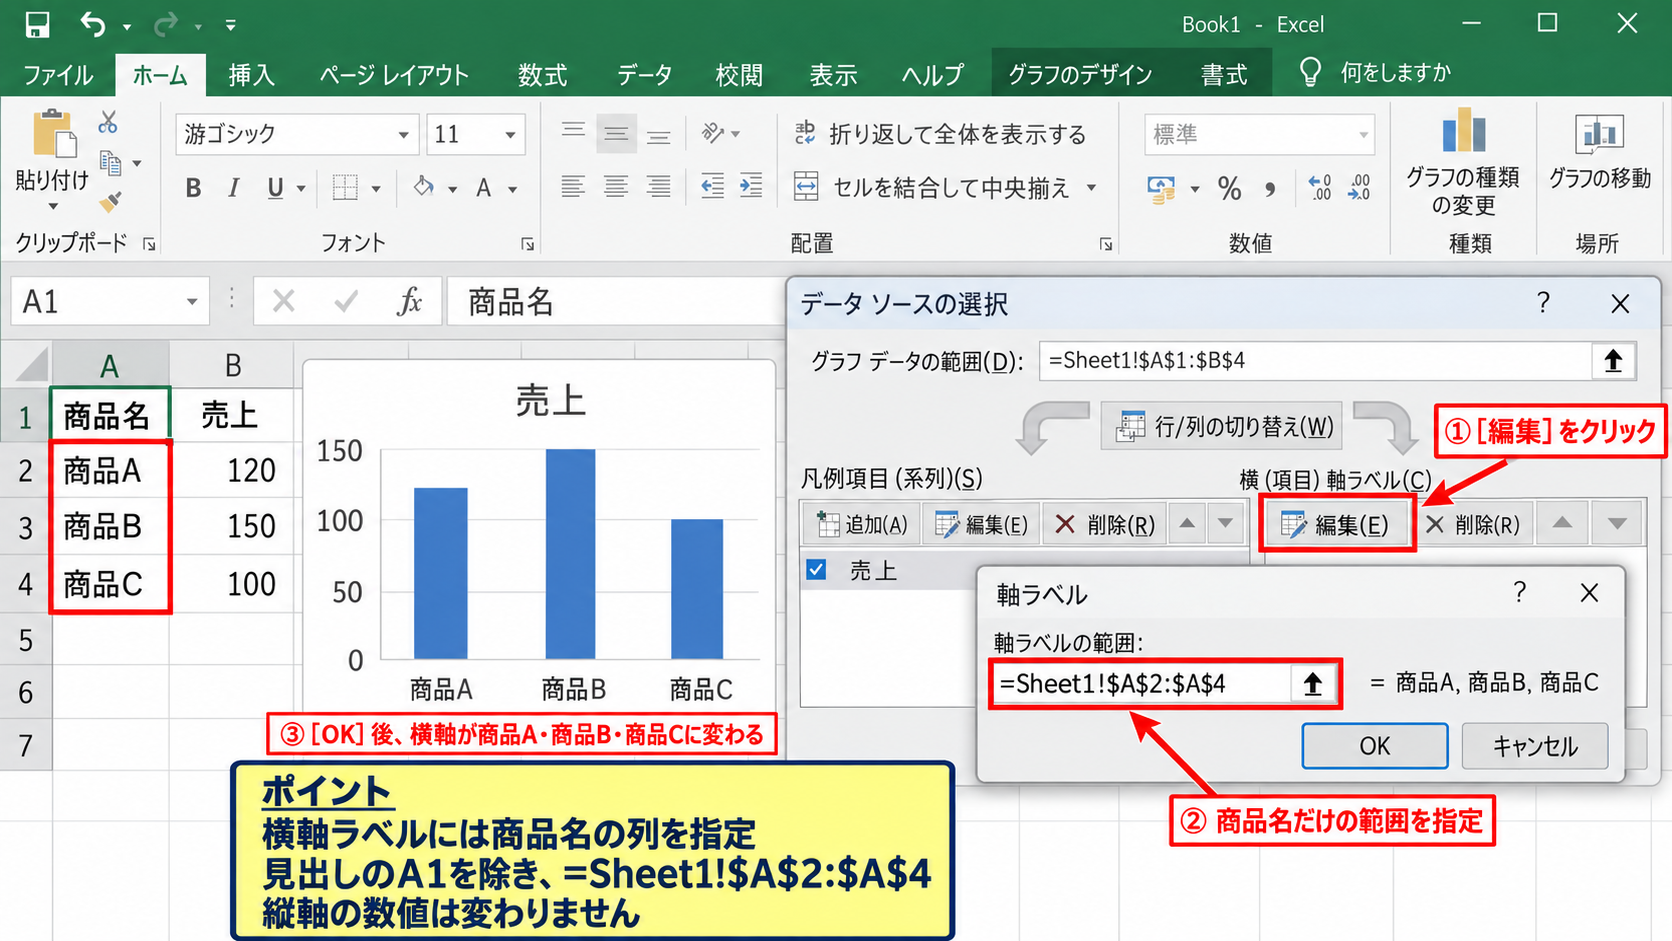Switch to the データ tab
1672x941 pixels.
(644, 75)
